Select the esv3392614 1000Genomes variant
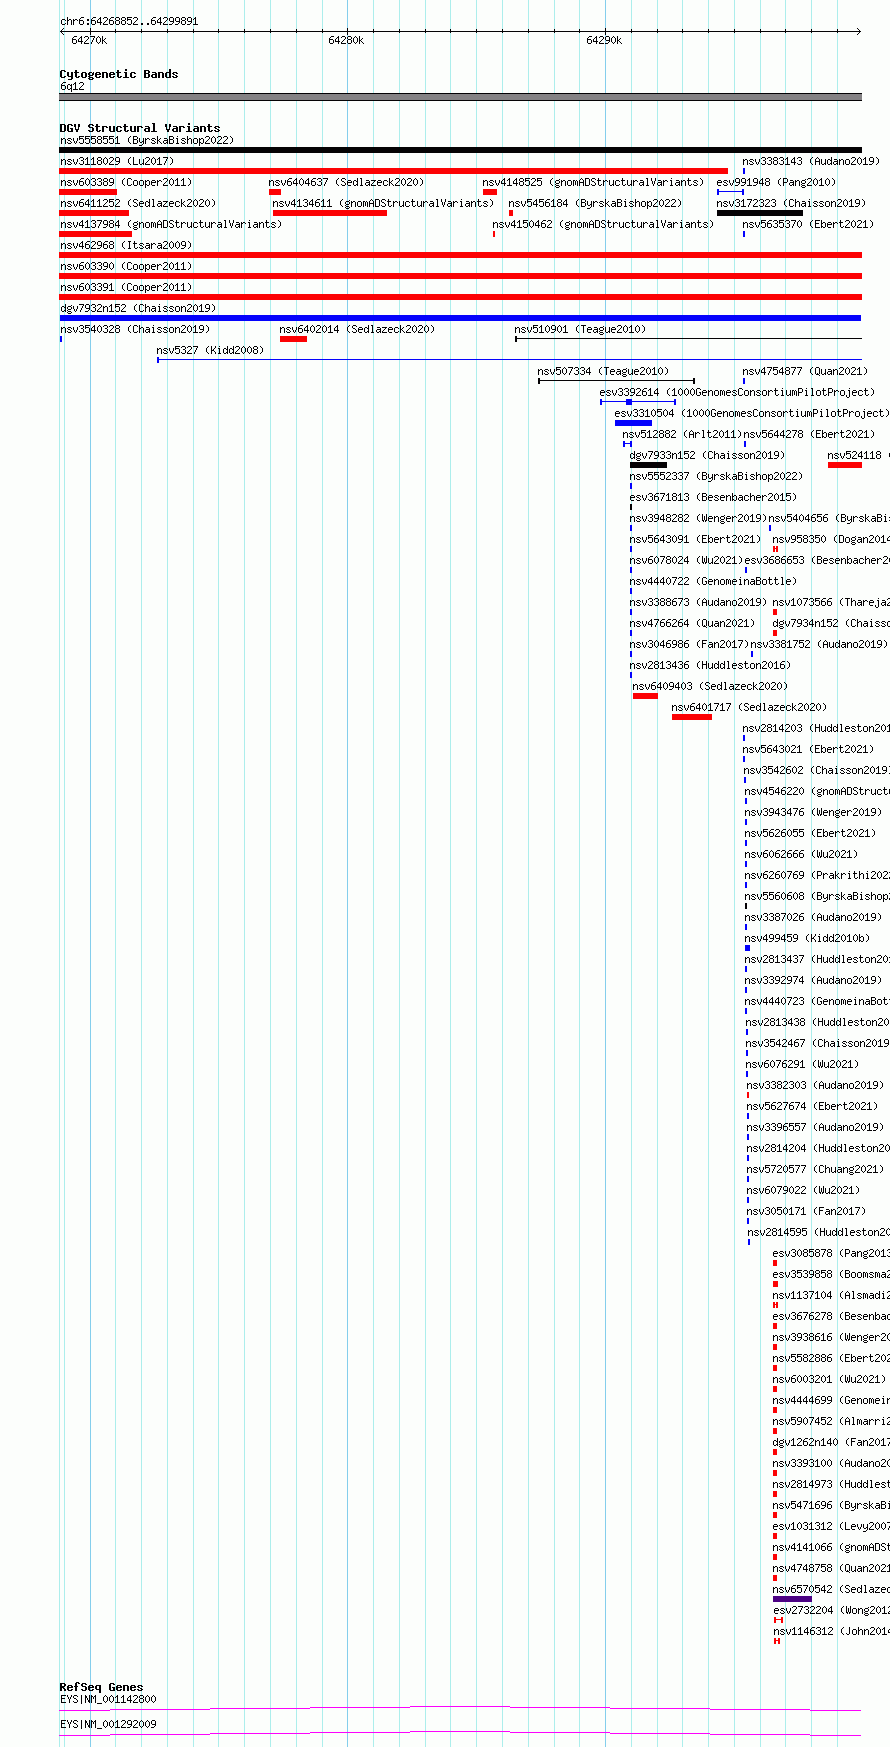 click(737, 393)
